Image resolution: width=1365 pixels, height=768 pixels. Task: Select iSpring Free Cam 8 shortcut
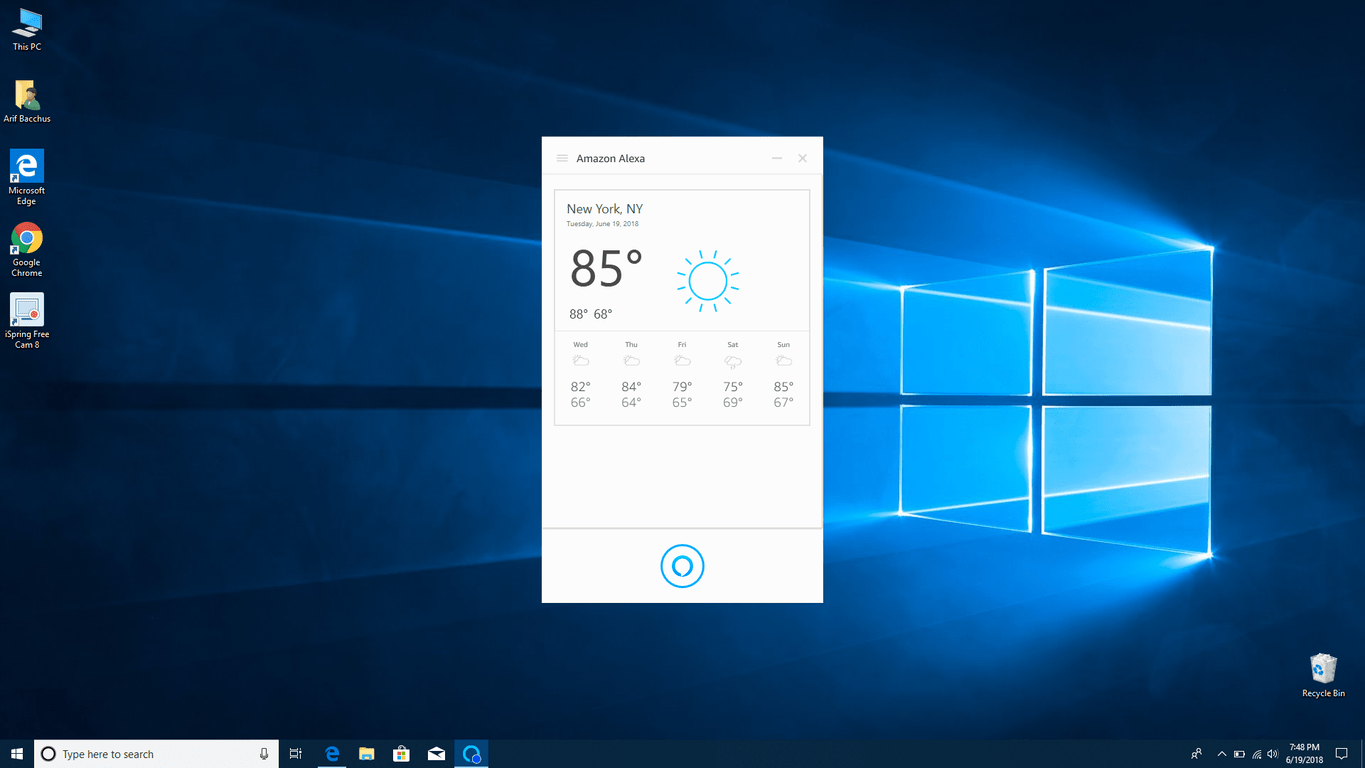[x=27, y=321]
